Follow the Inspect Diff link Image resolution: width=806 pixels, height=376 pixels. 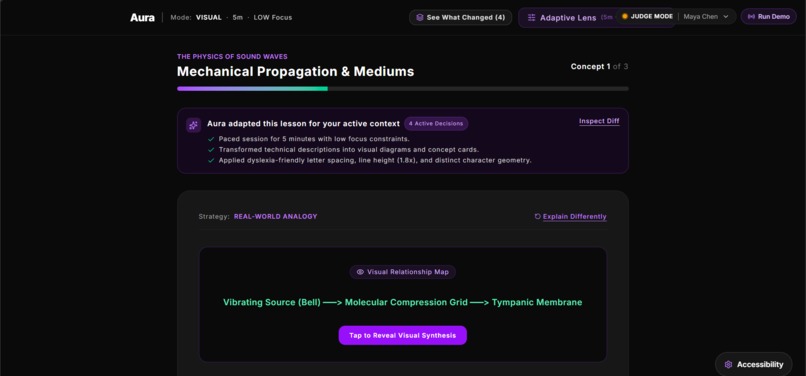coord(599,121)
